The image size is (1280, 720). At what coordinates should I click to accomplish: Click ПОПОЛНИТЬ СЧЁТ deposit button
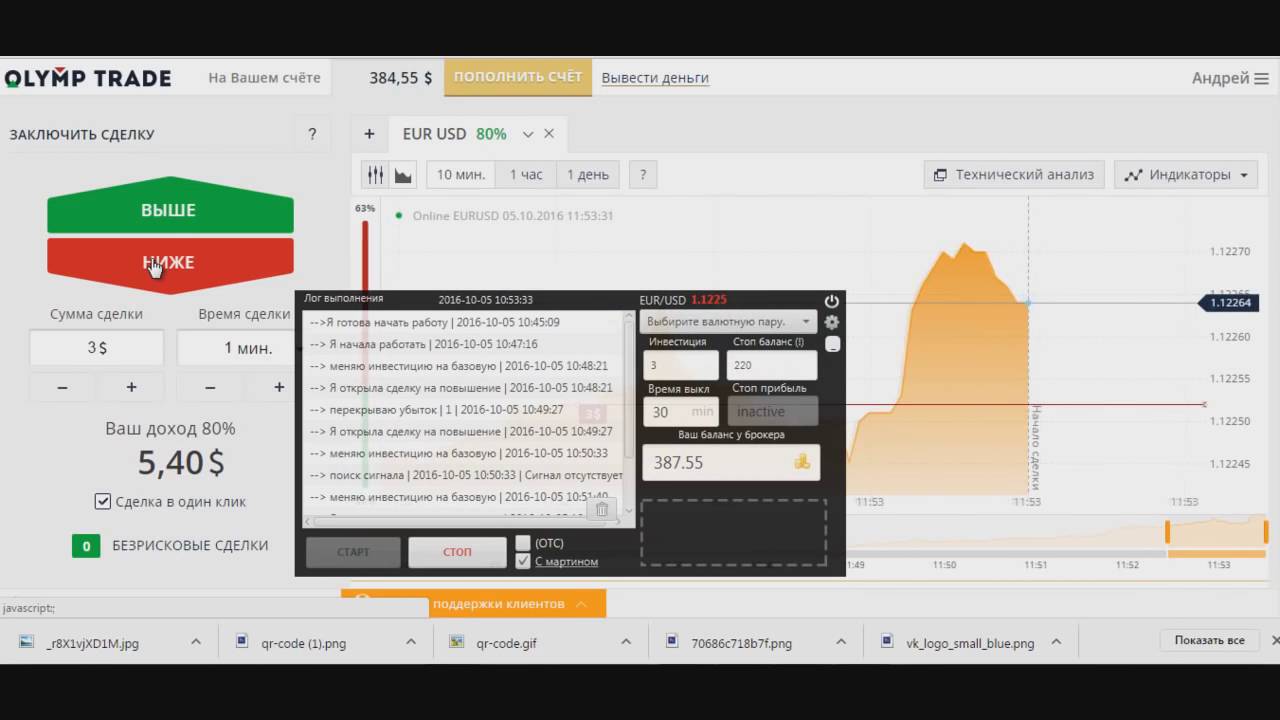click(518, 77)
